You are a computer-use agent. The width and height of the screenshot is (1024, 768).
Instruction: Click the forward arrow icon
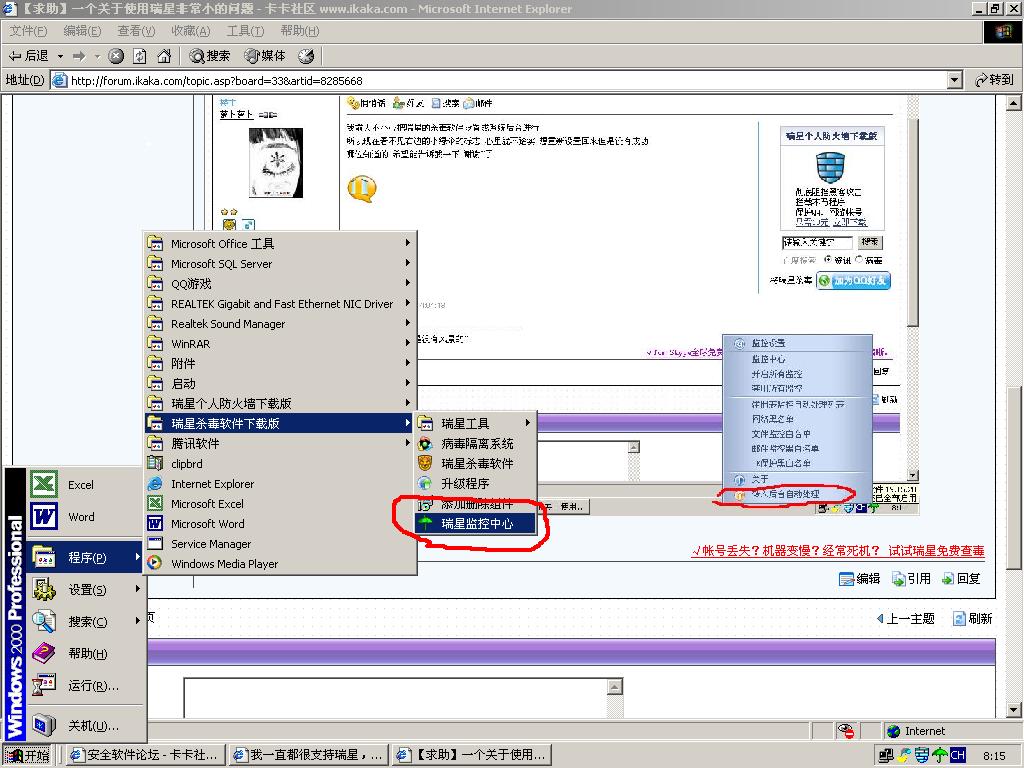[79, 56]
